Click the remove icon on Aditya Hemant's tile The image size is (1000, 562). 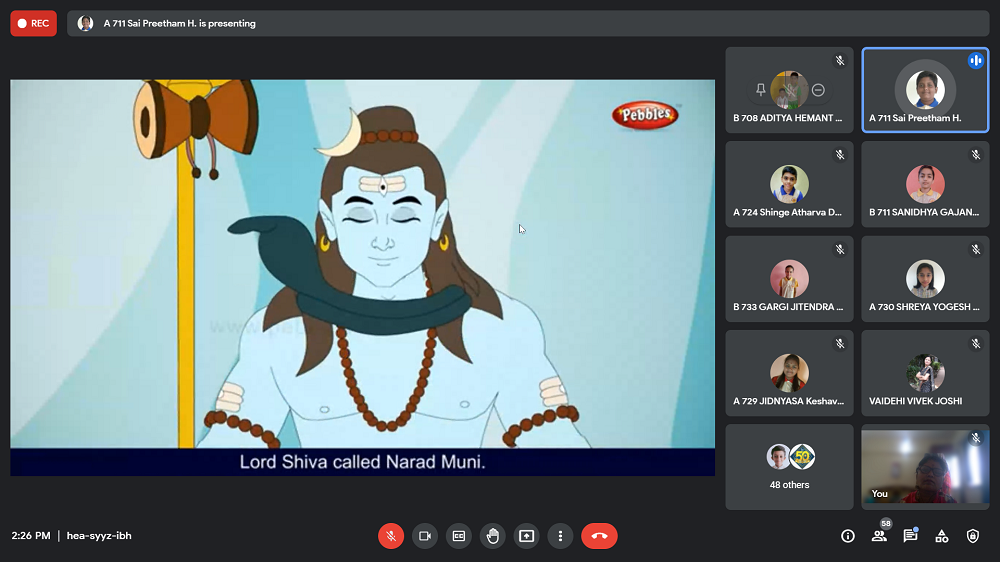click(818, 90)
